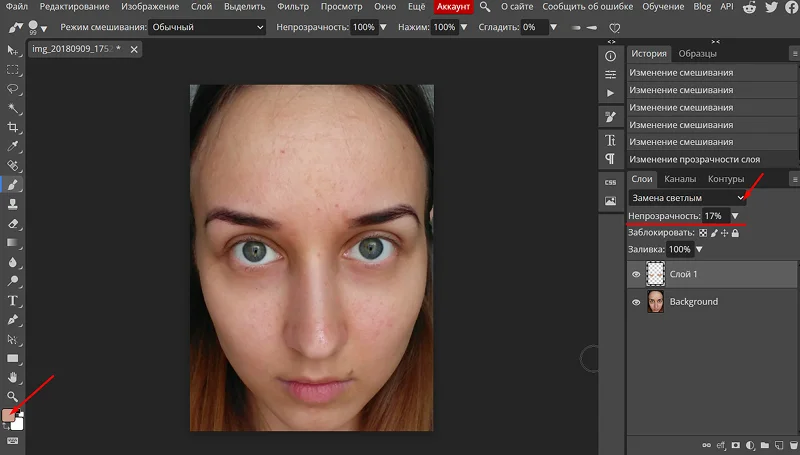Expand the Сгладить 0% arrow
The image size is (800, 455).
click(553, 27)
